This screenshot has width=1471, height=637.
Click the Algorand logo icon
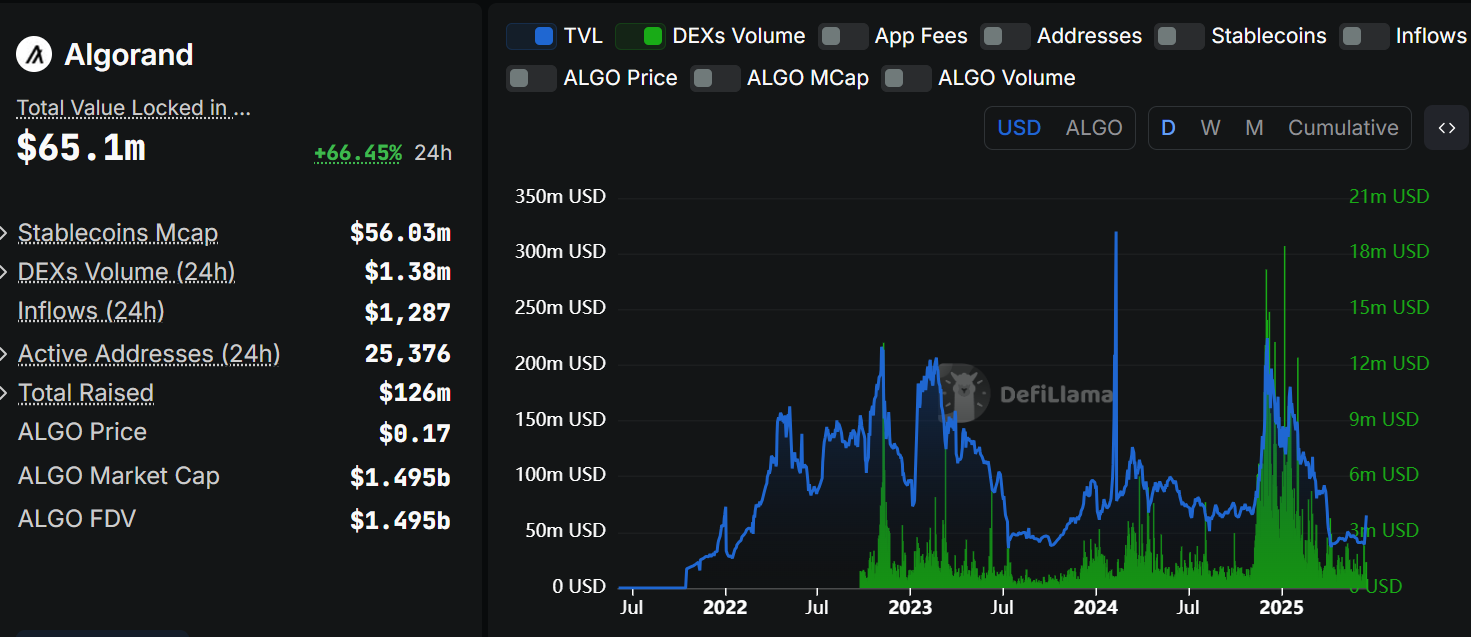[34, 55]
